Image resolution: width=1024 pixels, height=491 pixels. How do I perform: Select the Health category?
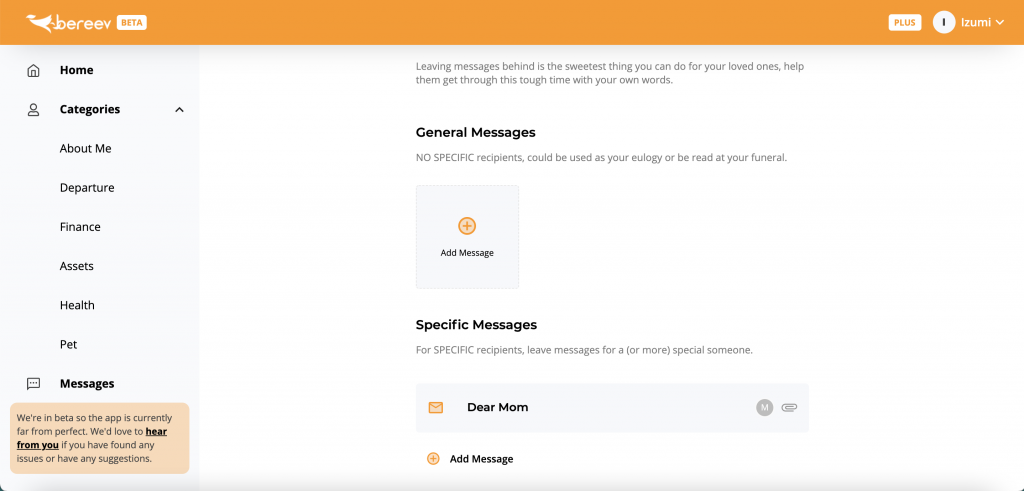pyautogui.click(x=77, y=305)
